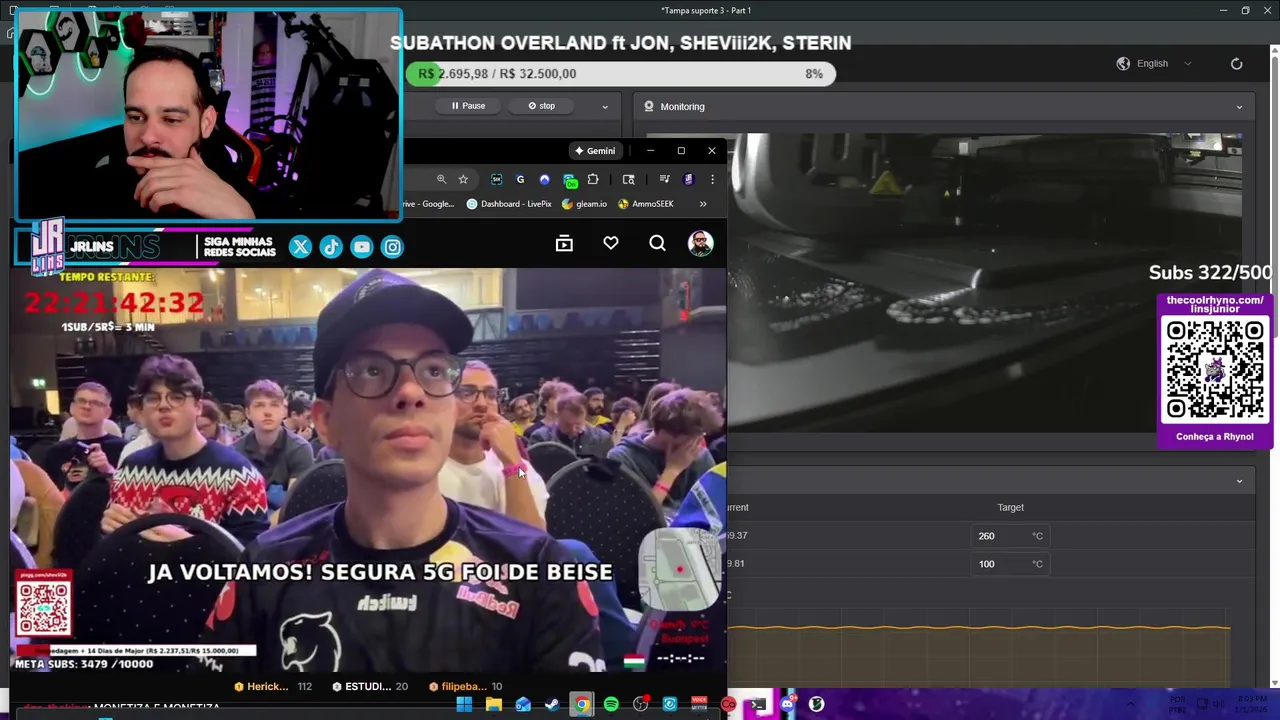
Task: Open the screenshot capture extension in Chrome
Action: tap(496, 179)
